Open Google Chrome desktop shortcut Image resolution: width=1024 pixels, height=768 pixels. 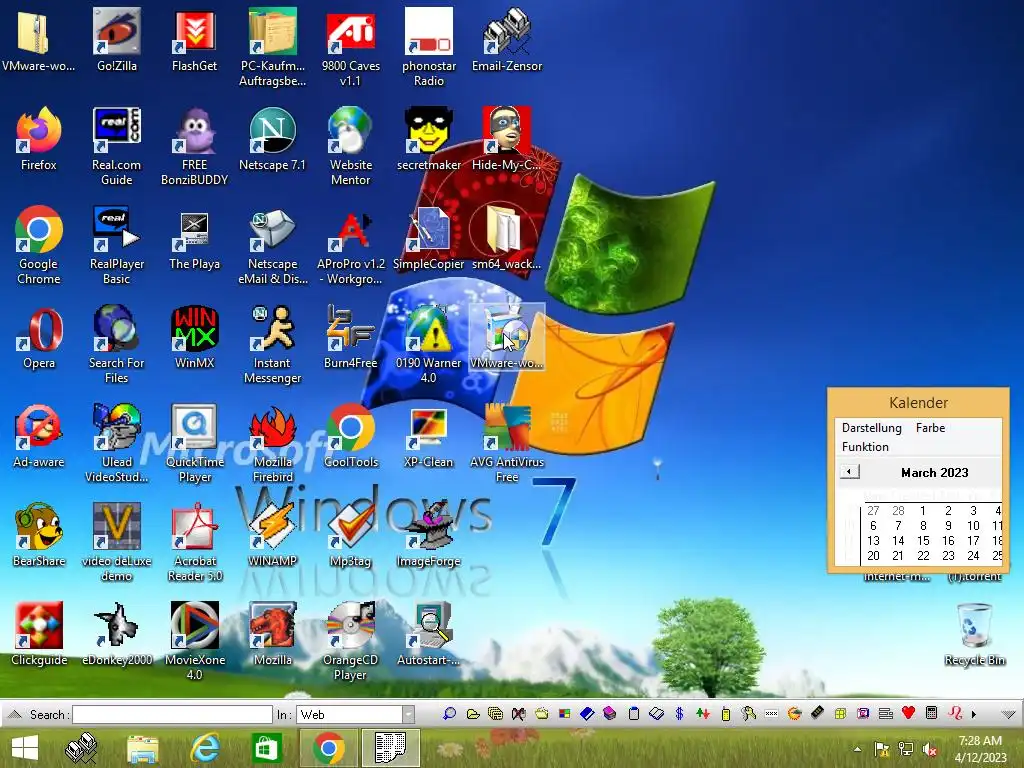click(x=39, y=245)
